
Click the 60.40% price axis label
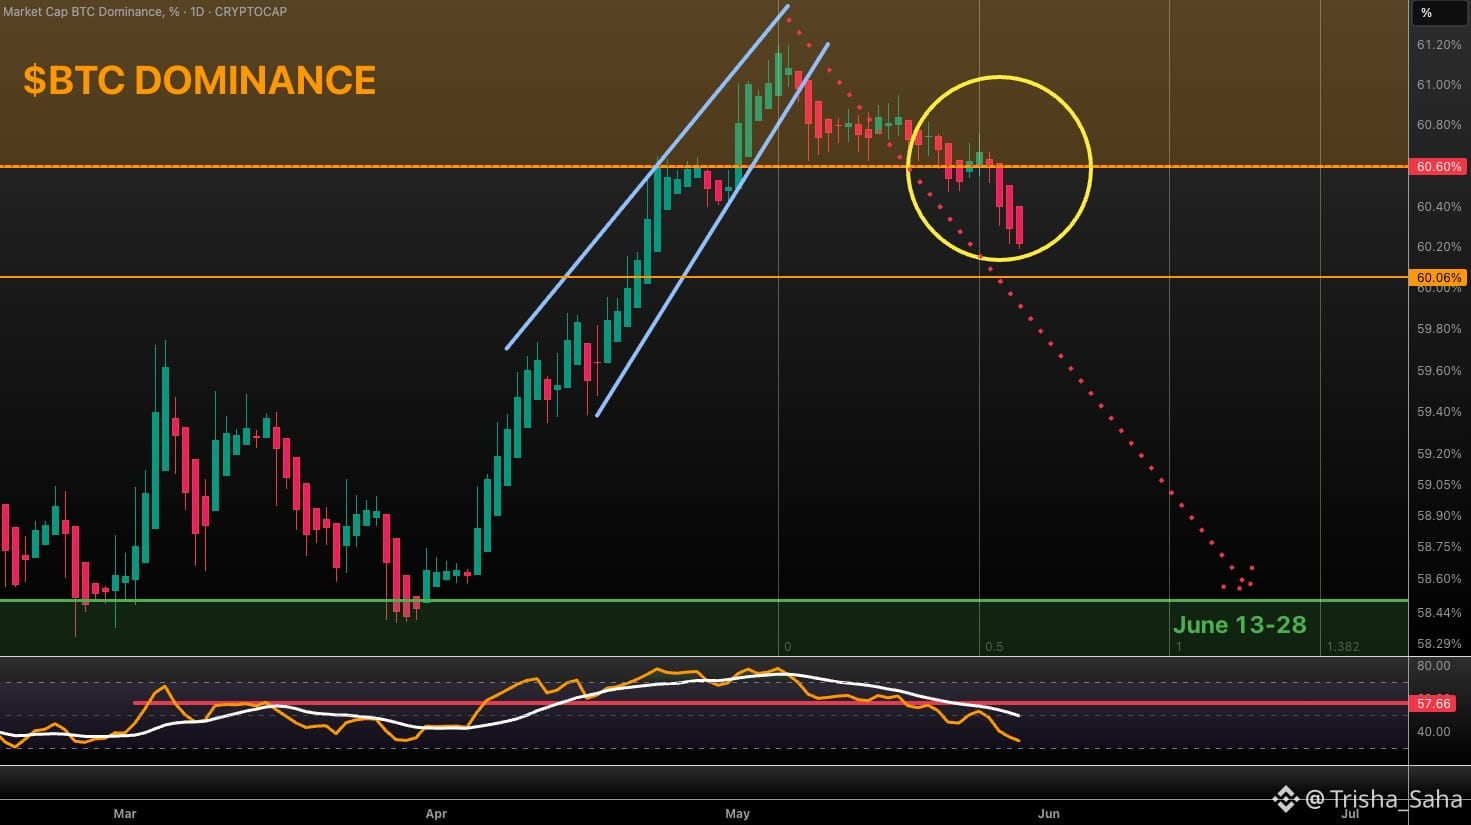pos(1439,207)
